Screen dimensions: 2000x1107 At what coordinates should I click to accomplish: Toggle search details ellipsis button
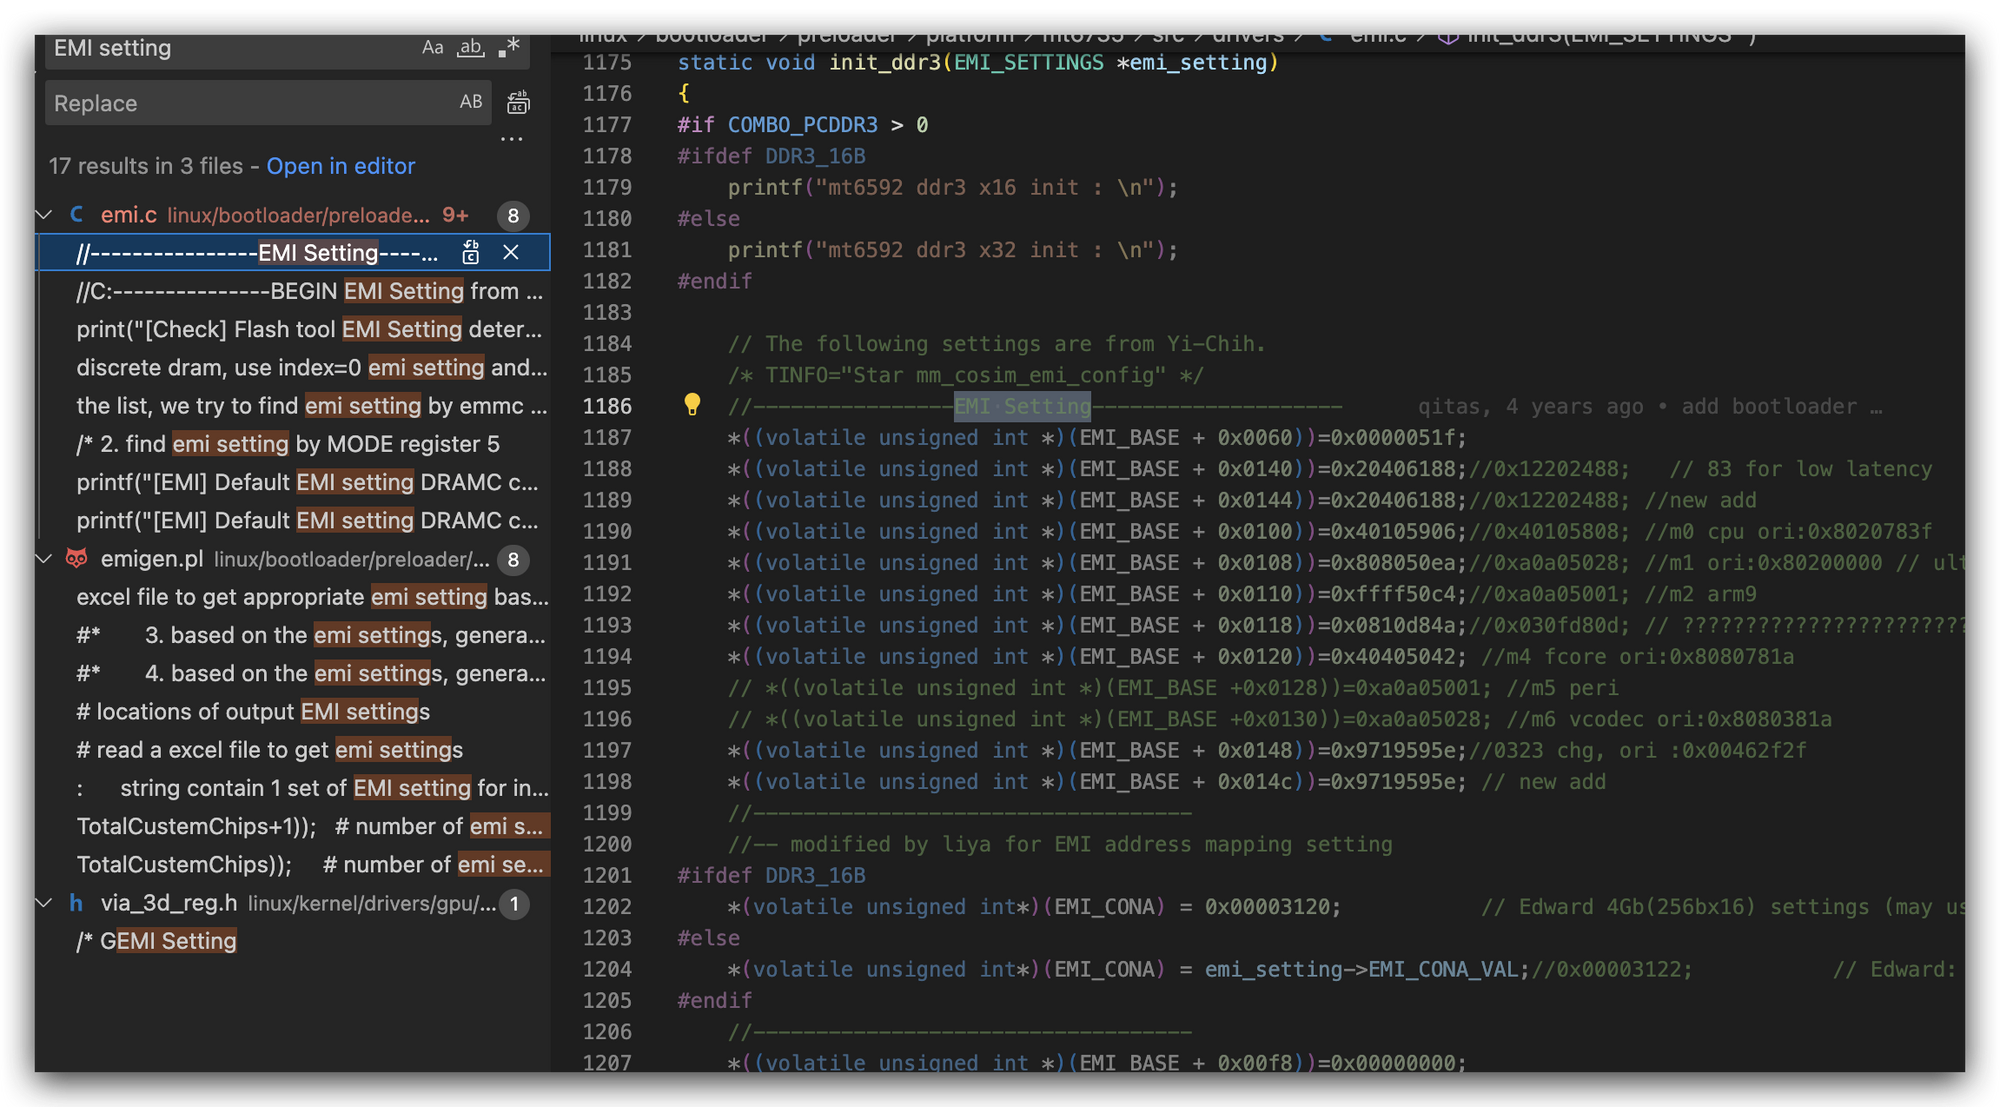[512, 139]
